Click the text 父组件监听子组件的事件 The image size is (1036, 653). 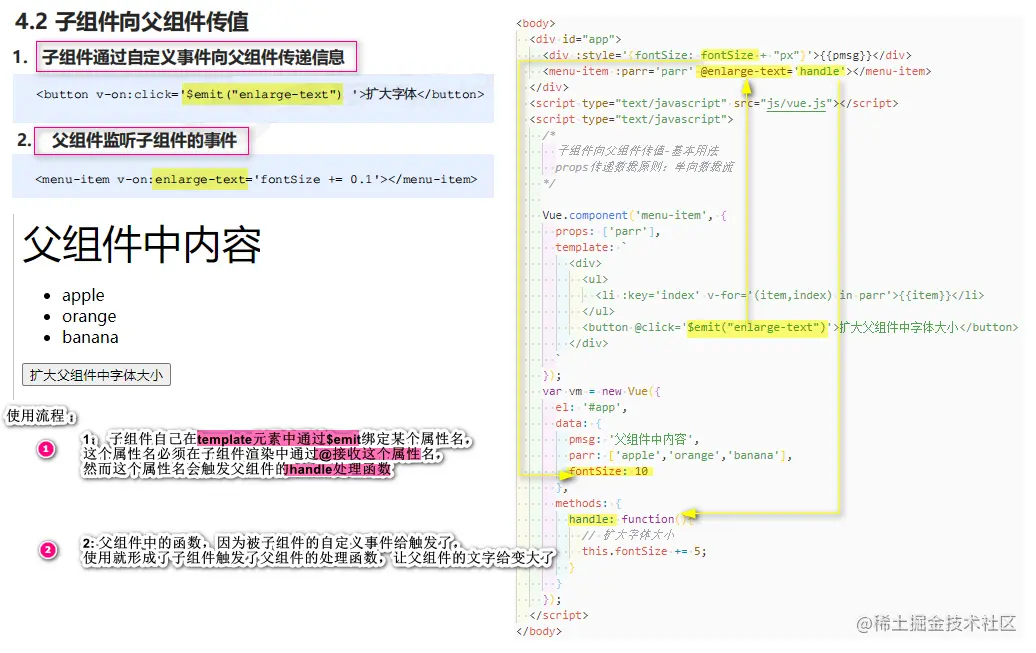(144, 140)
